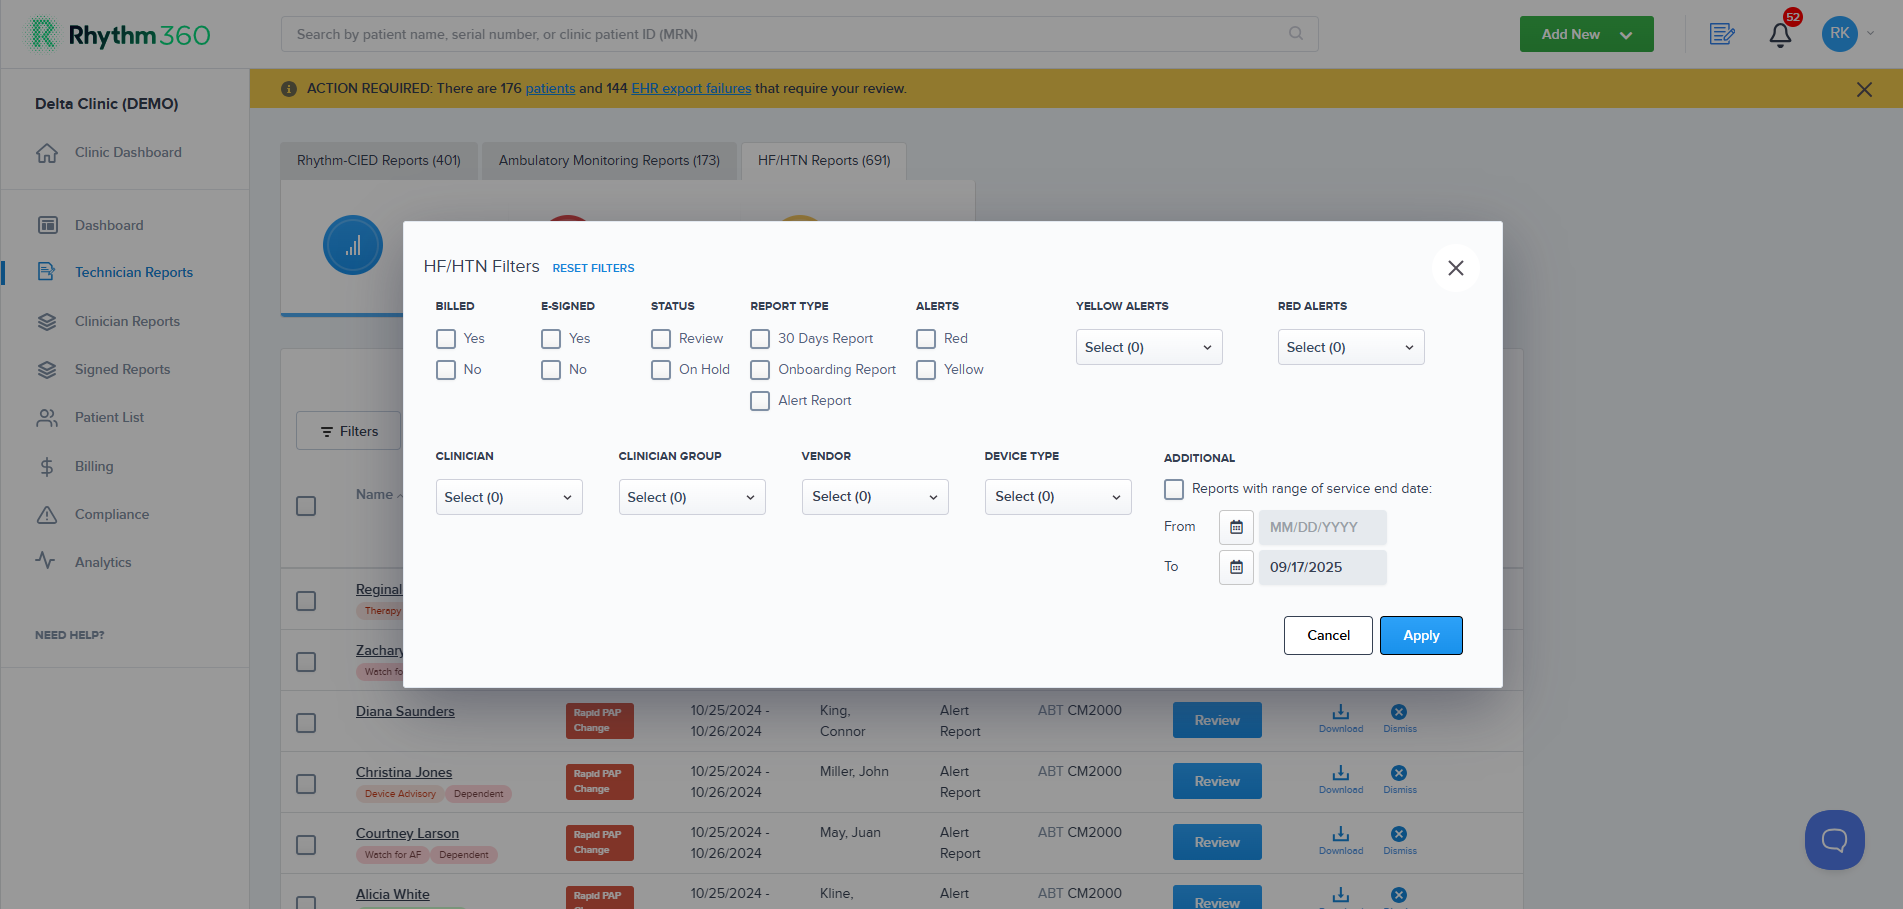Dismiss Courtney Larson's report

[x=1399, y=840]
